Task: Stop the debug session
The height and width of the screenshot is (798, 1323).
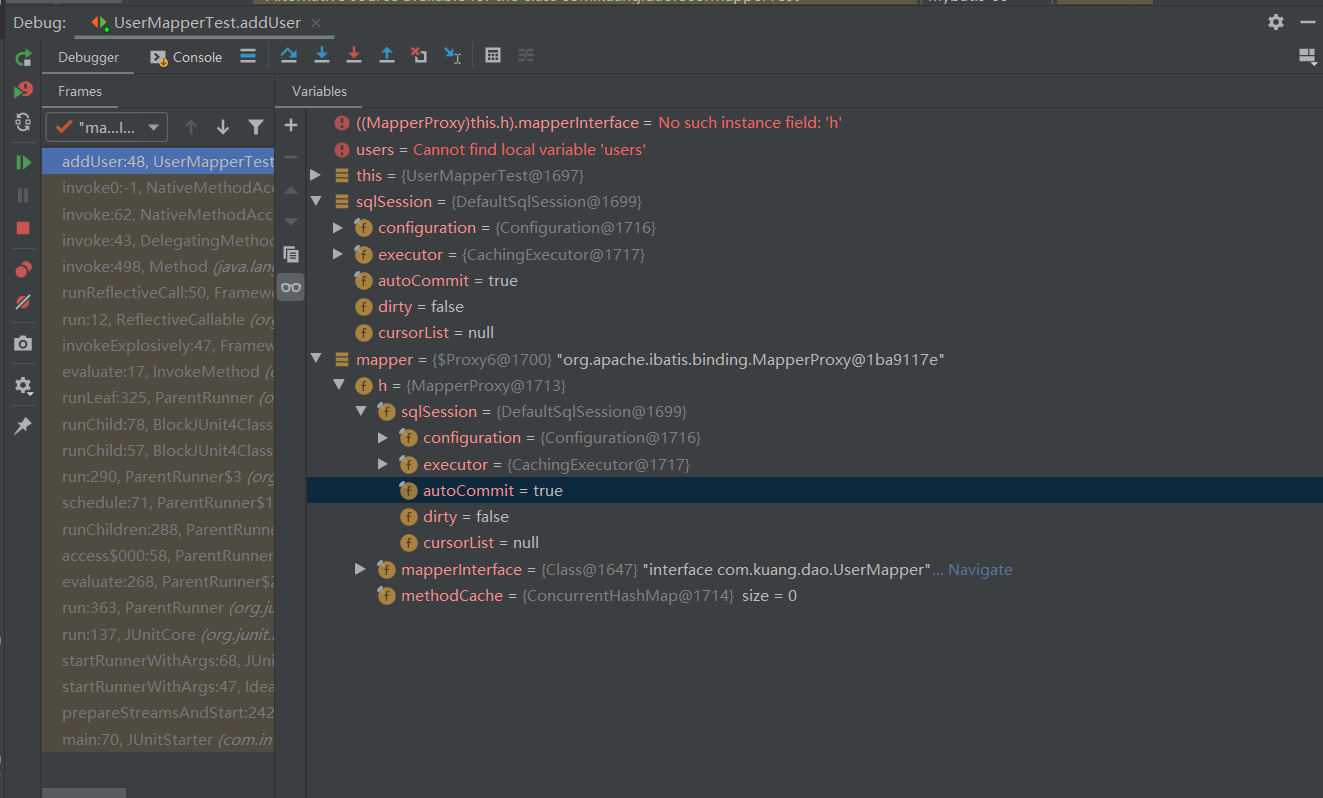Action: pyautogui.click(x=22, y=228)
